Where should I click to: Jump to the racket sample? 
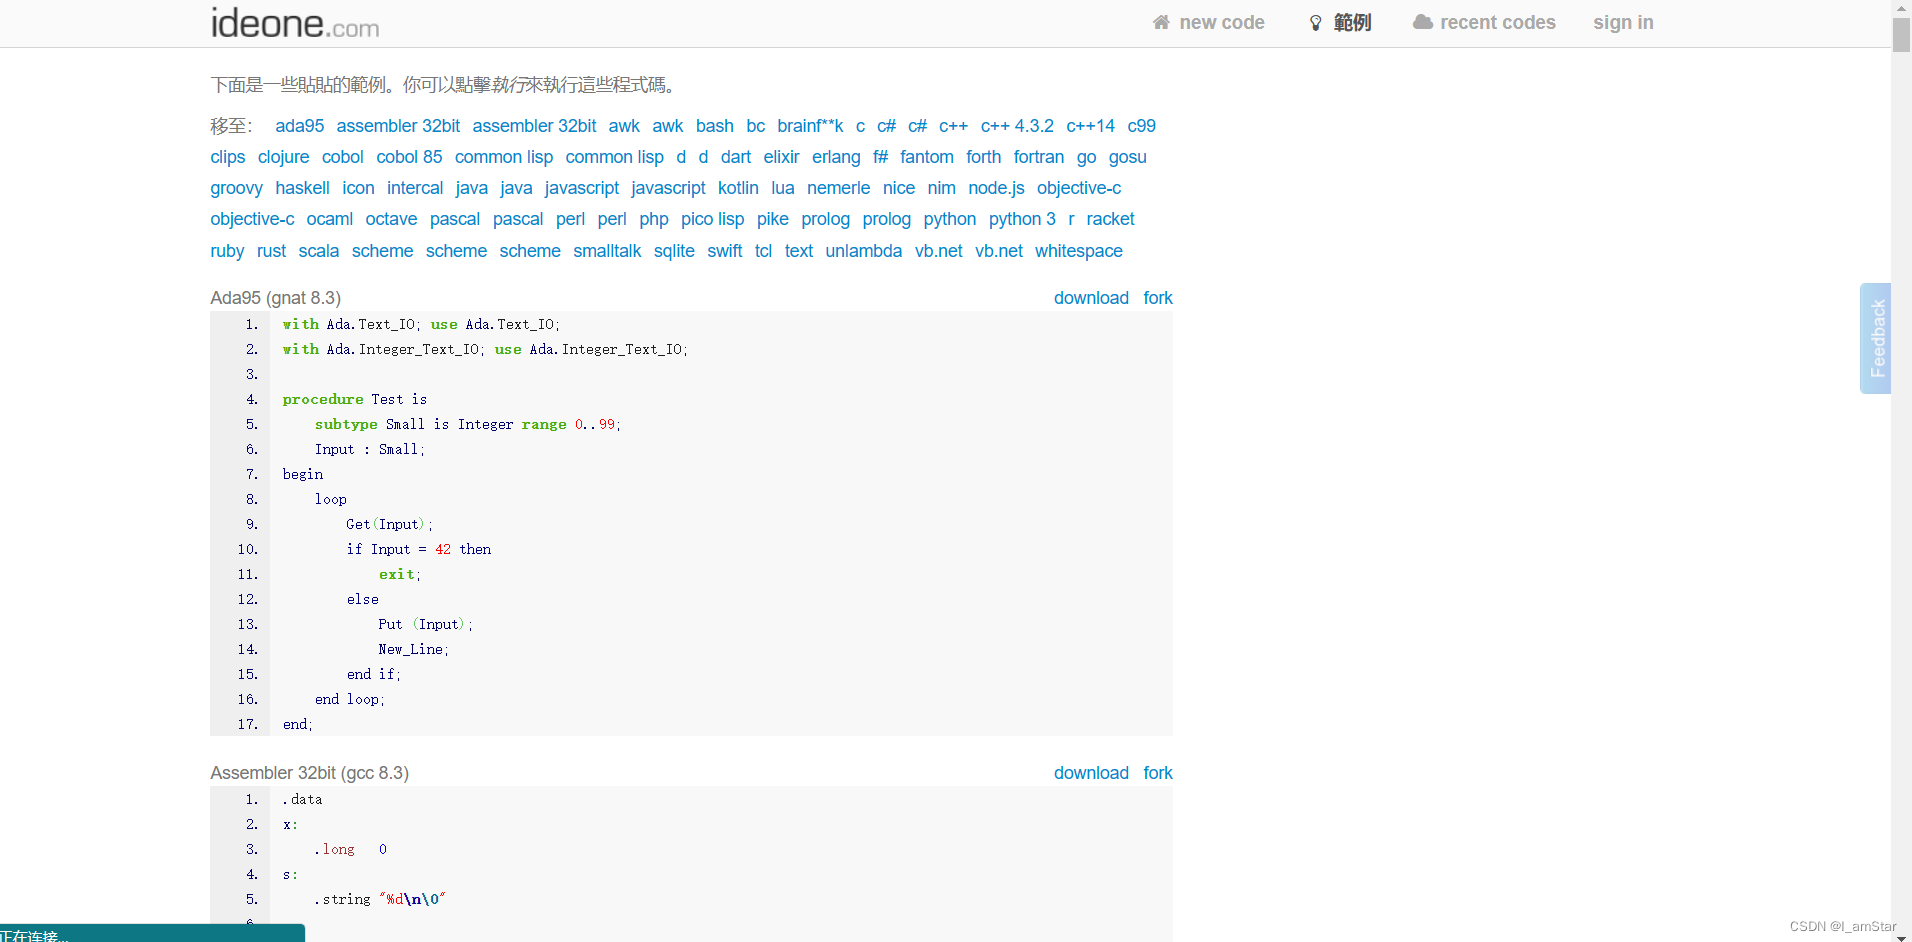tap(1110, 219)
